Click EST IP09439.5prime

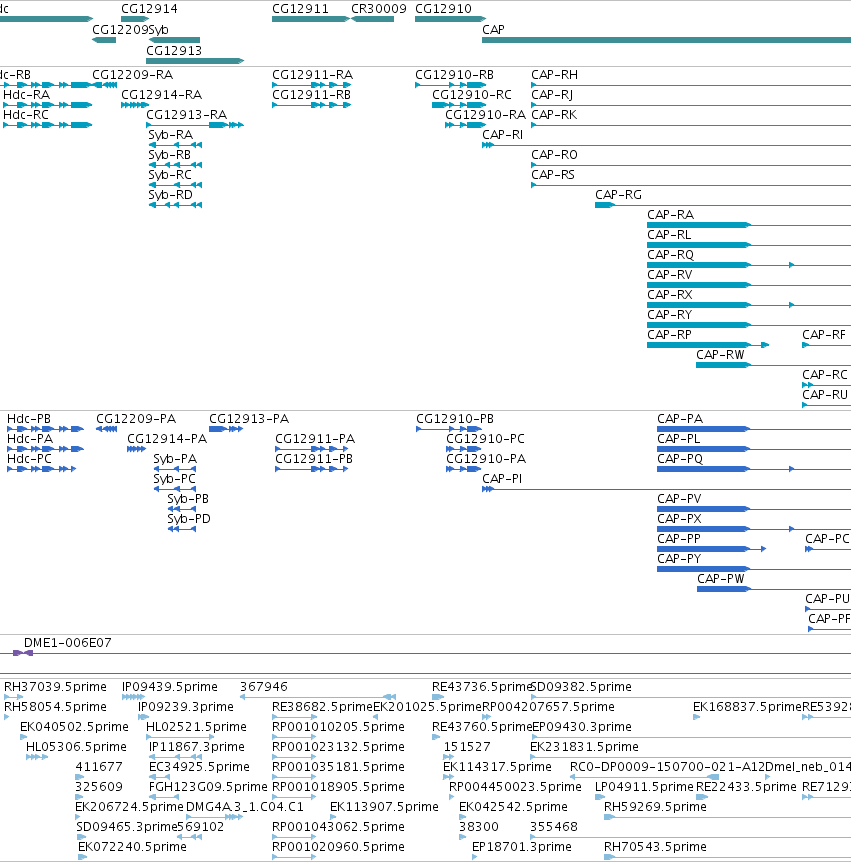point(134,697)
